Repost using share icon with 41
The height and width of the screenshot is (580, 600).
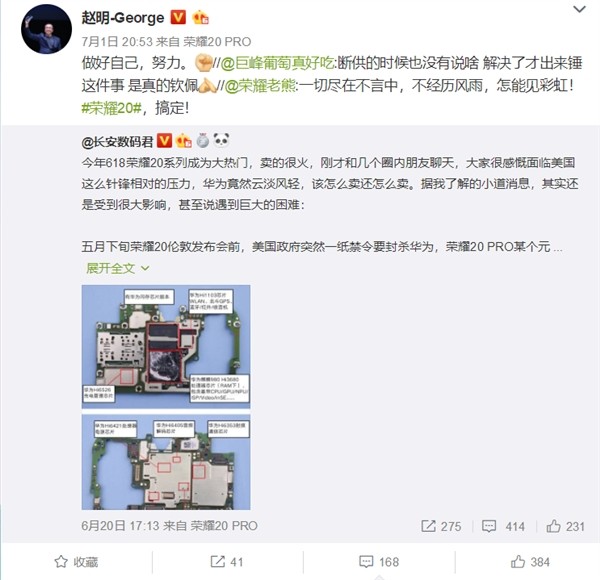click(x=227, y=562)
